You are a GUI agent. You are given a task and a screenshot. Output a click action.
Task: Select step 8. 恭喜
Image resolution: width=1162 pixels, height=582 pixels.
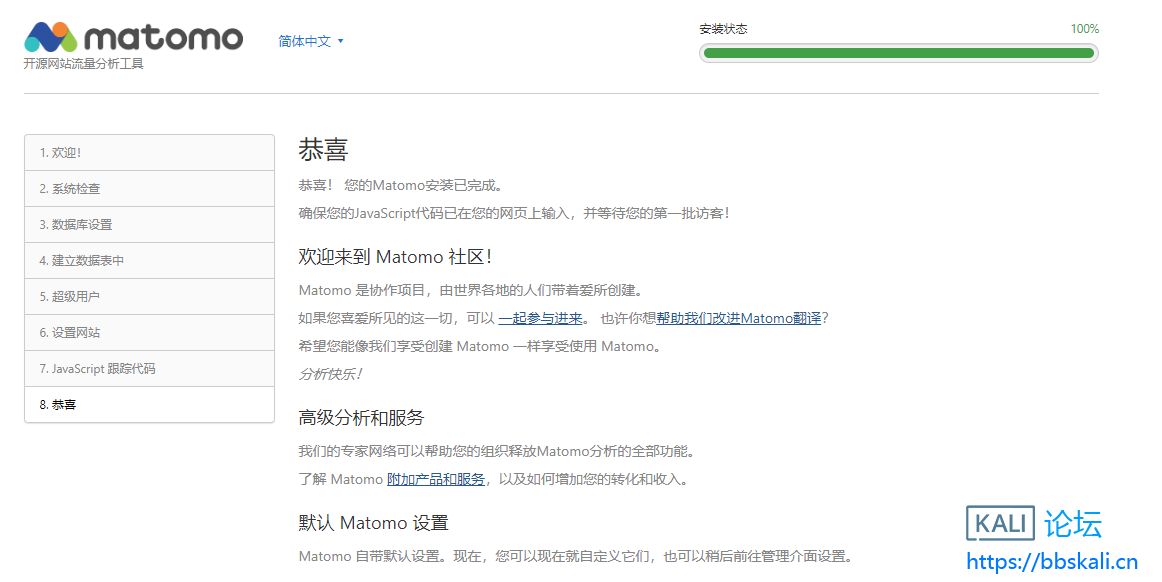pos(149,405)
